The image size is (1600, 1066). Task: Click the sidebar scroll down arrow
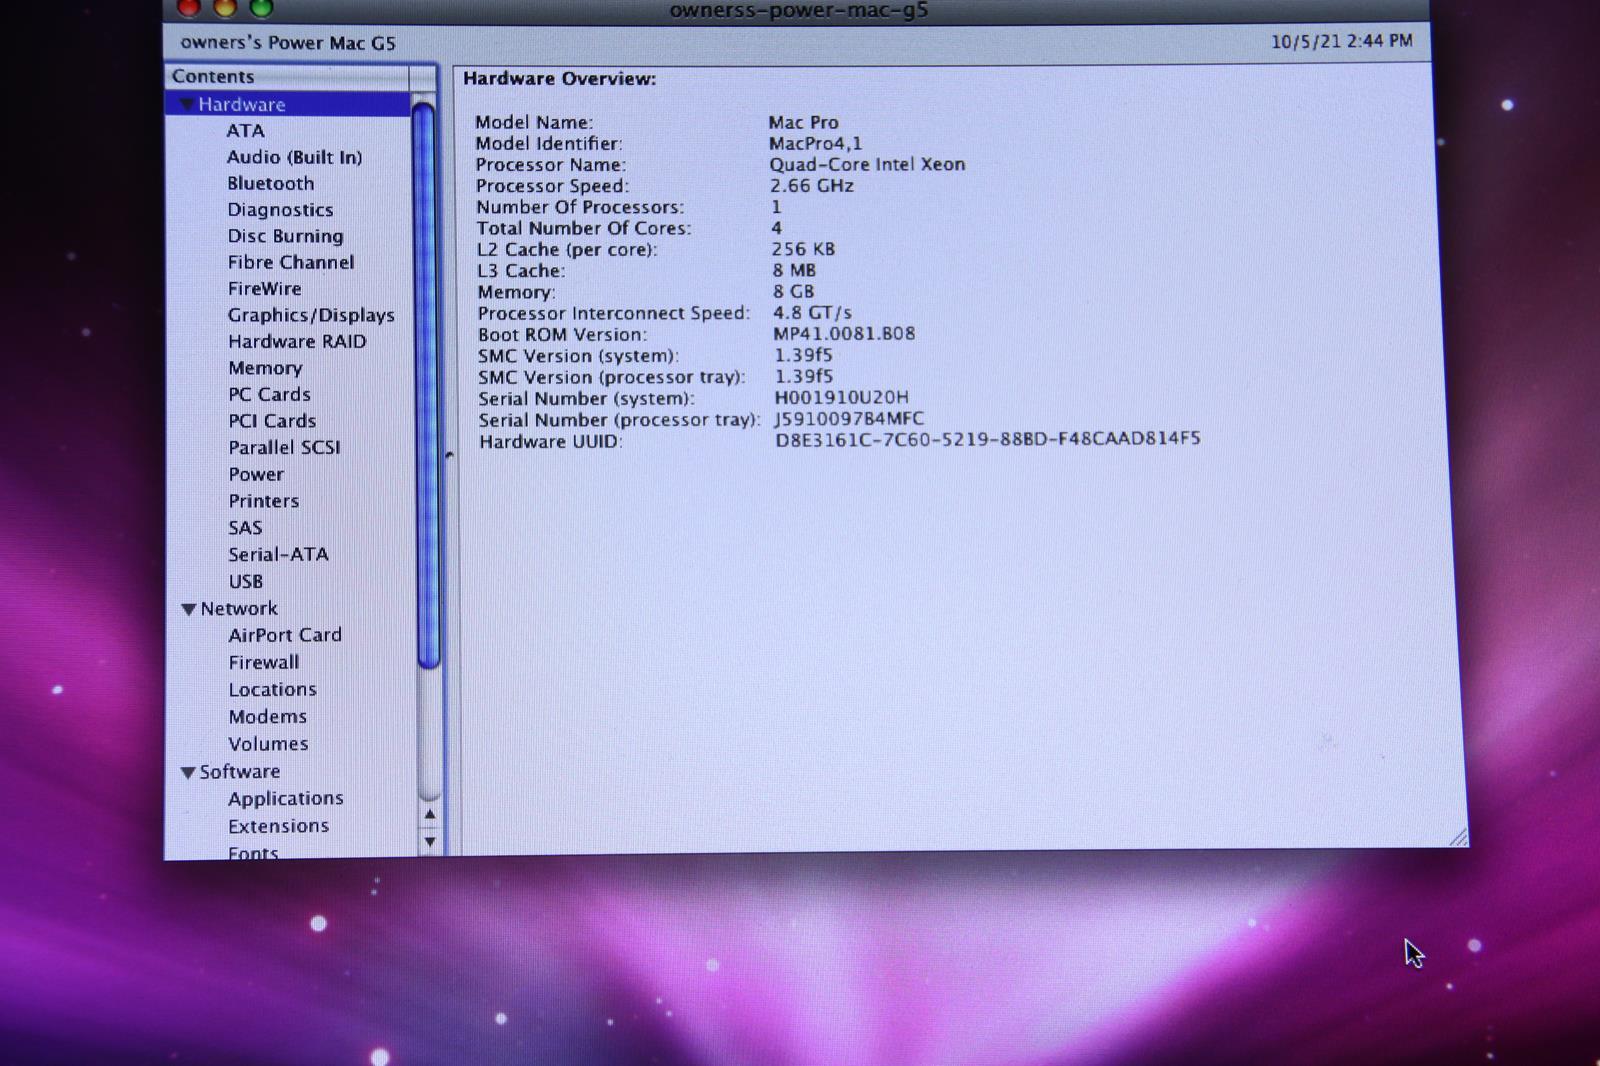[430, 841]
